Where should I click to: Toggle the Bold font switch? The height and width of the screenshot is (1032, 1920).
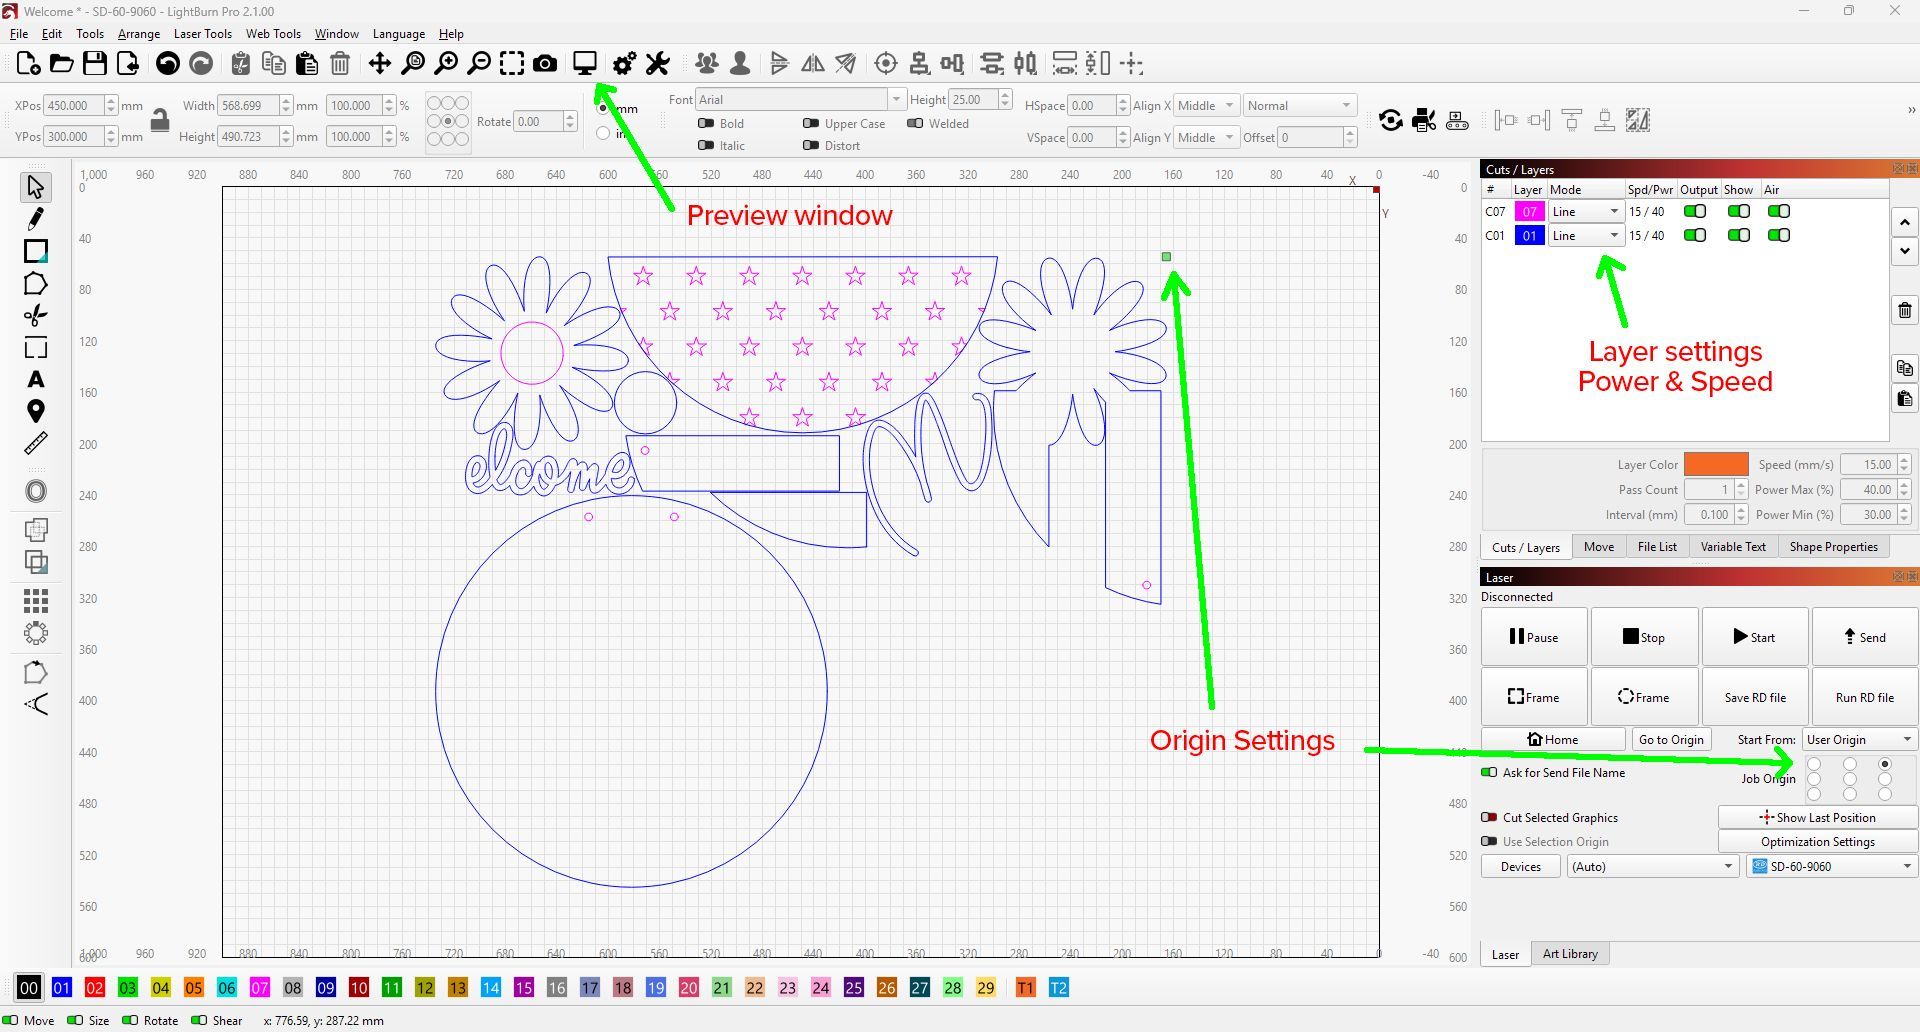(706, 123)
